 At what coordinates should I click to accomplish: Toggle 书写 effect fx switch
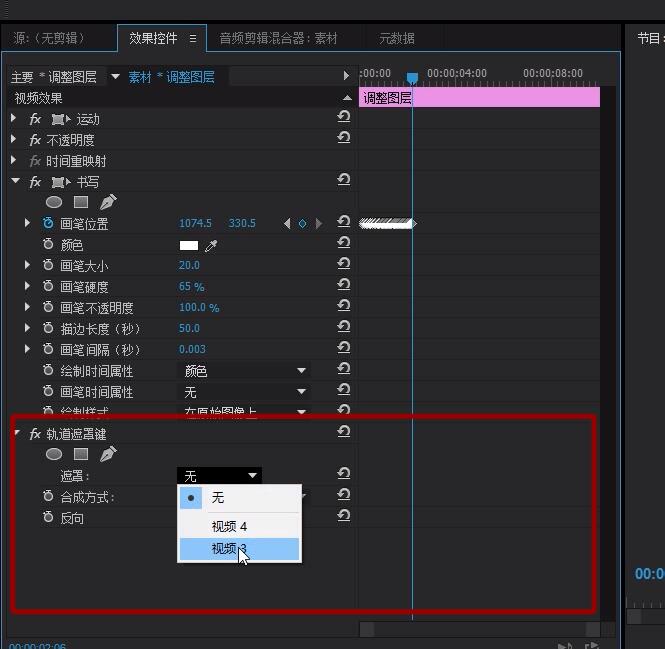35,182
